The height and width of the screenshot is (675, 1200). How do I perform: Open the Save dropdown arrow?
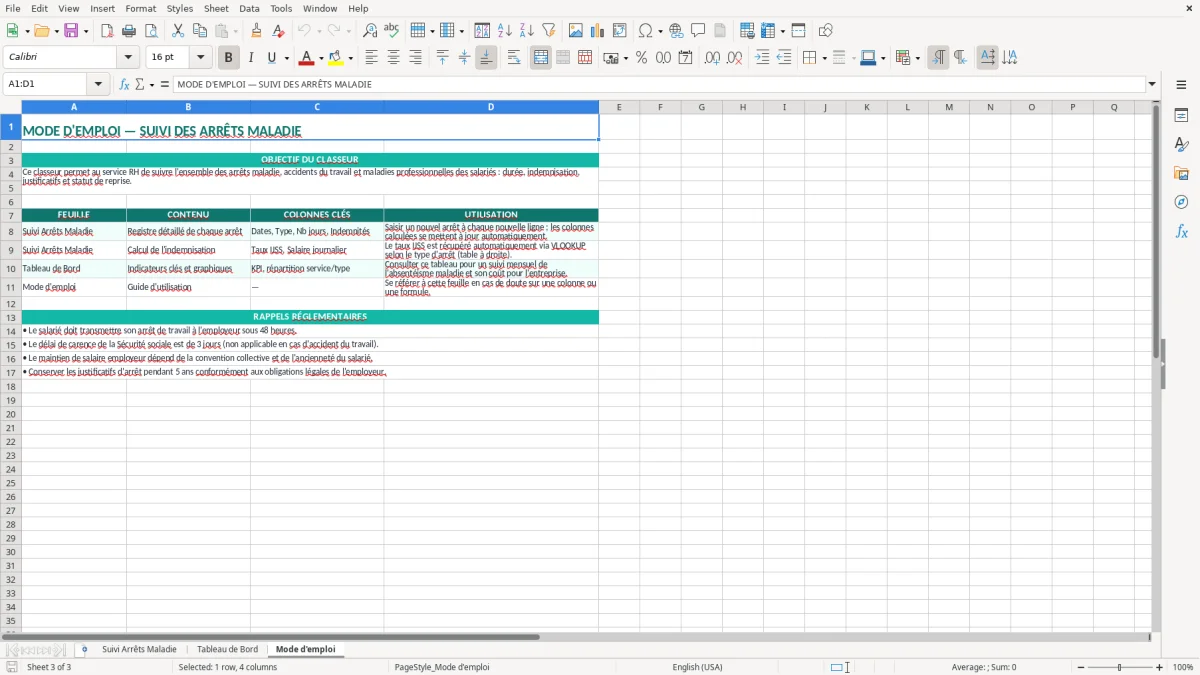86,31
